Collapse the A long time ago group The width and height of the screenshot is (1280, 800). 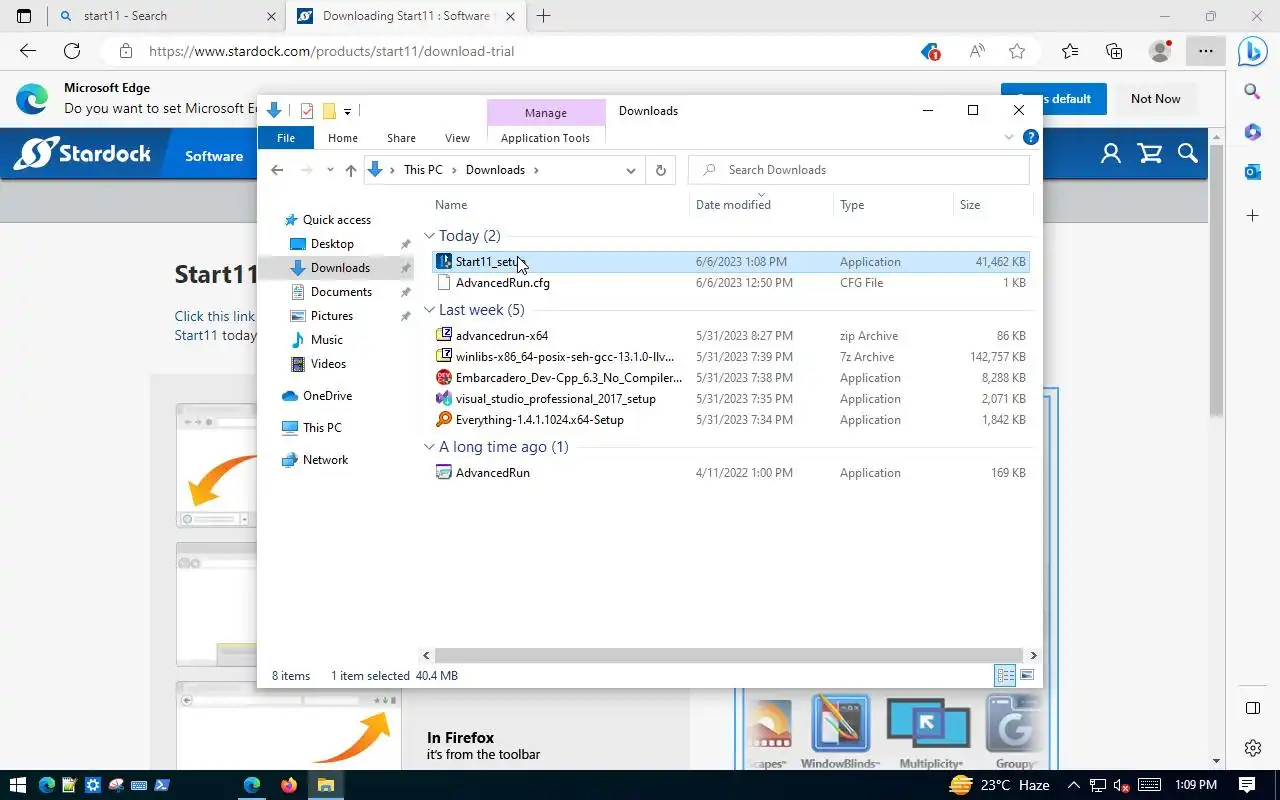tap(429, 447)
